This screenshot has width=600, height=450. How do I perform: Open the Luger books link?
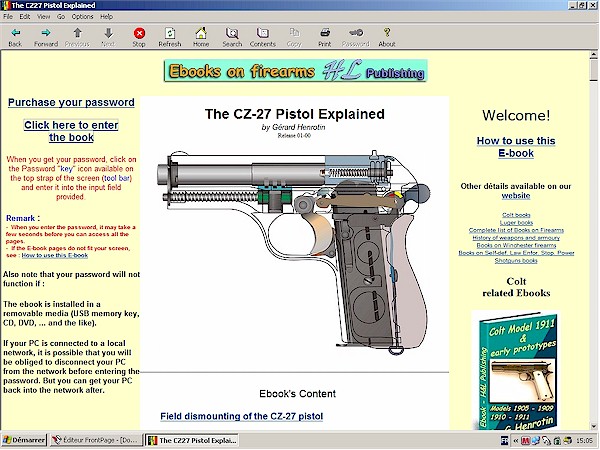tap(516, 223)
